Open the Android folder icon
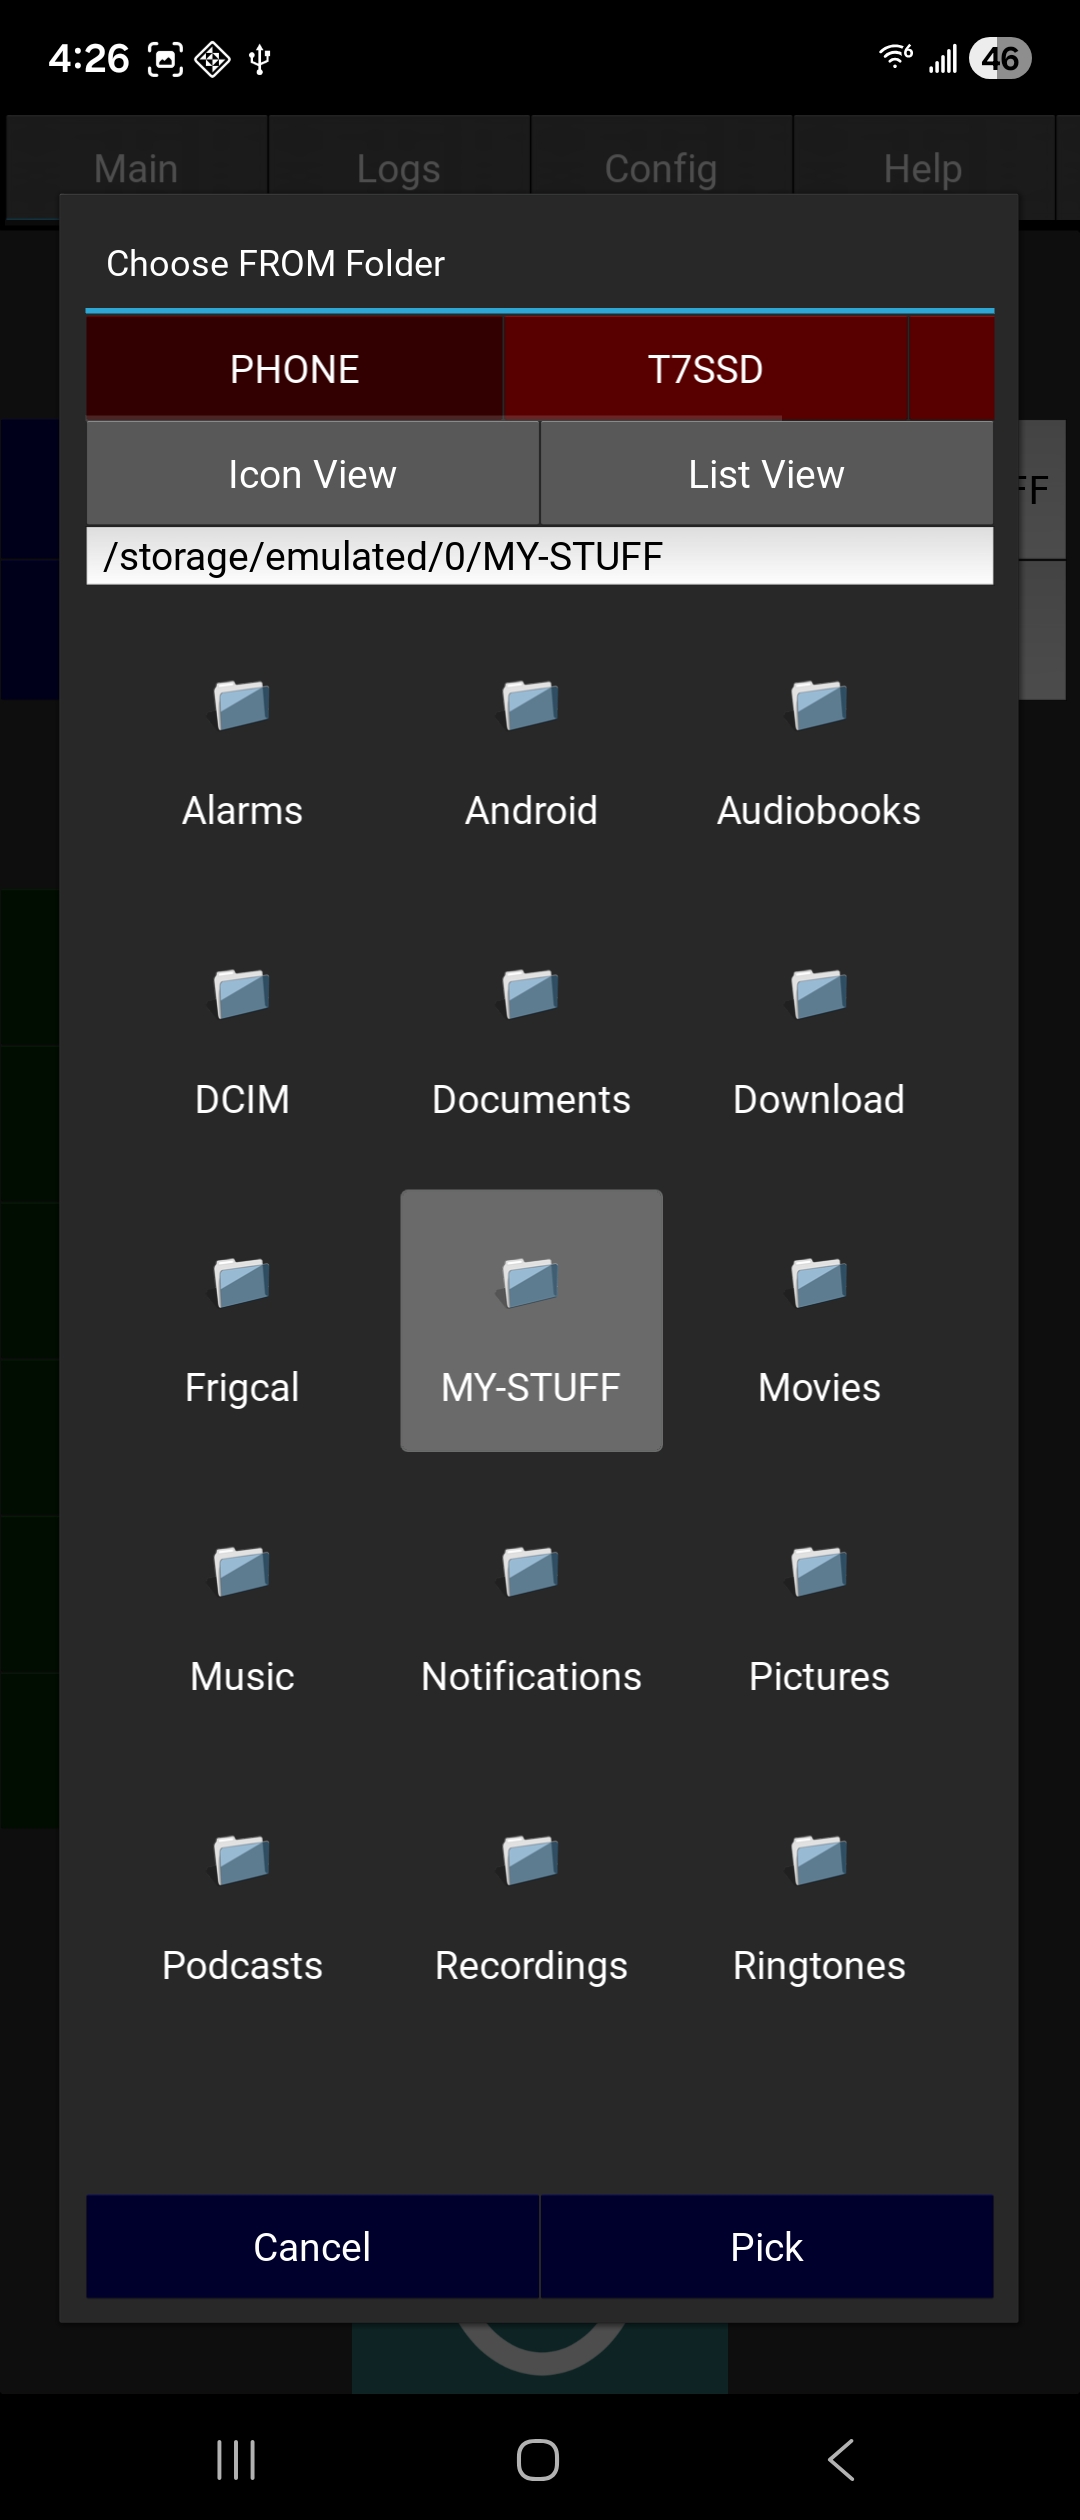1080x2520 pixels. (531, 706)
